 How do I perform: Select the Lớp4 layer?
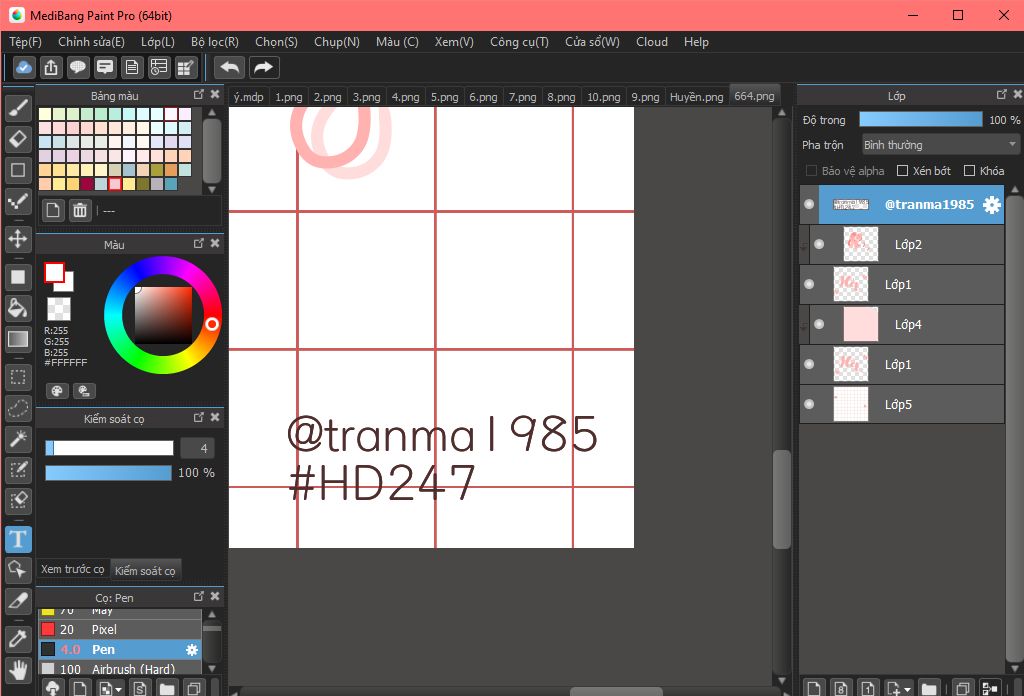click(x=906, y=324)
